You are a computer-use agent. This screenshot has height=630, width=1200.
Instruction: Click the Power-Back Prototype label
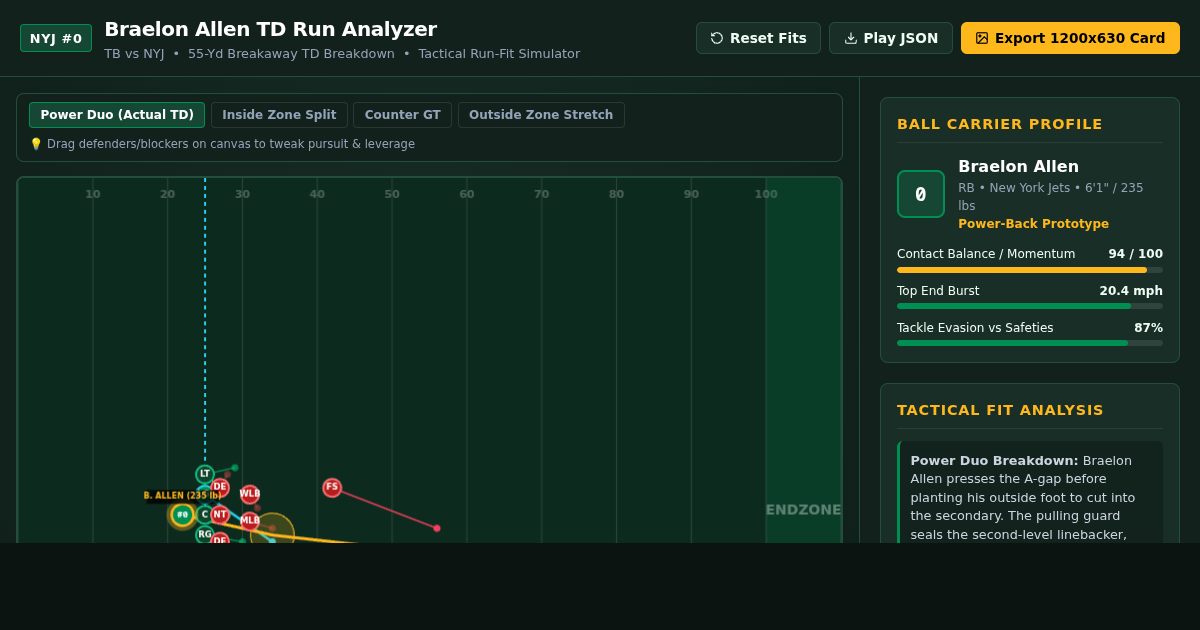tap(1033, 224)
